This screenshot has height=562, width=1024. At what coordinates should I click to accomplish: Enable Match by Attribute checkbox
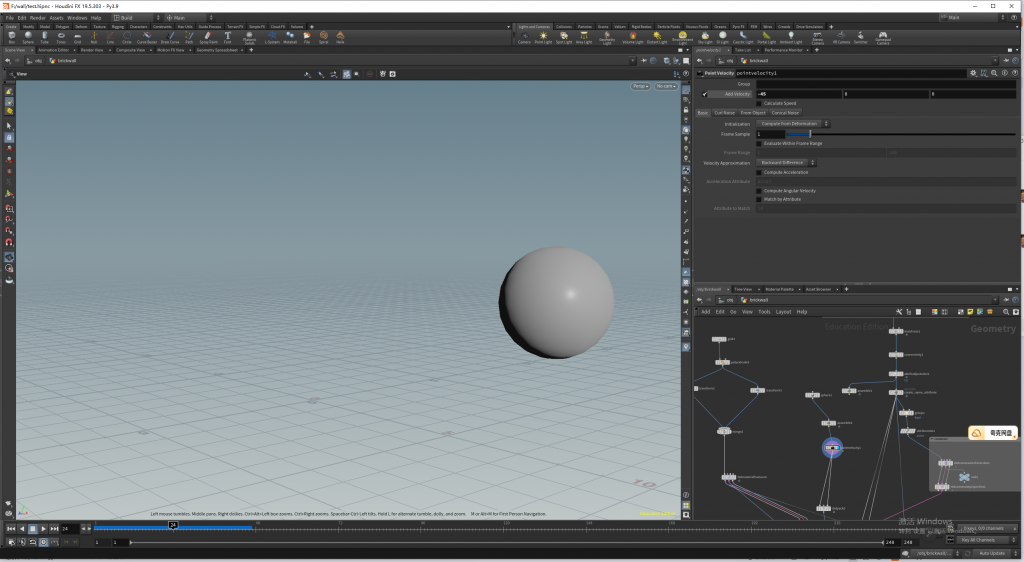point(759,199)
